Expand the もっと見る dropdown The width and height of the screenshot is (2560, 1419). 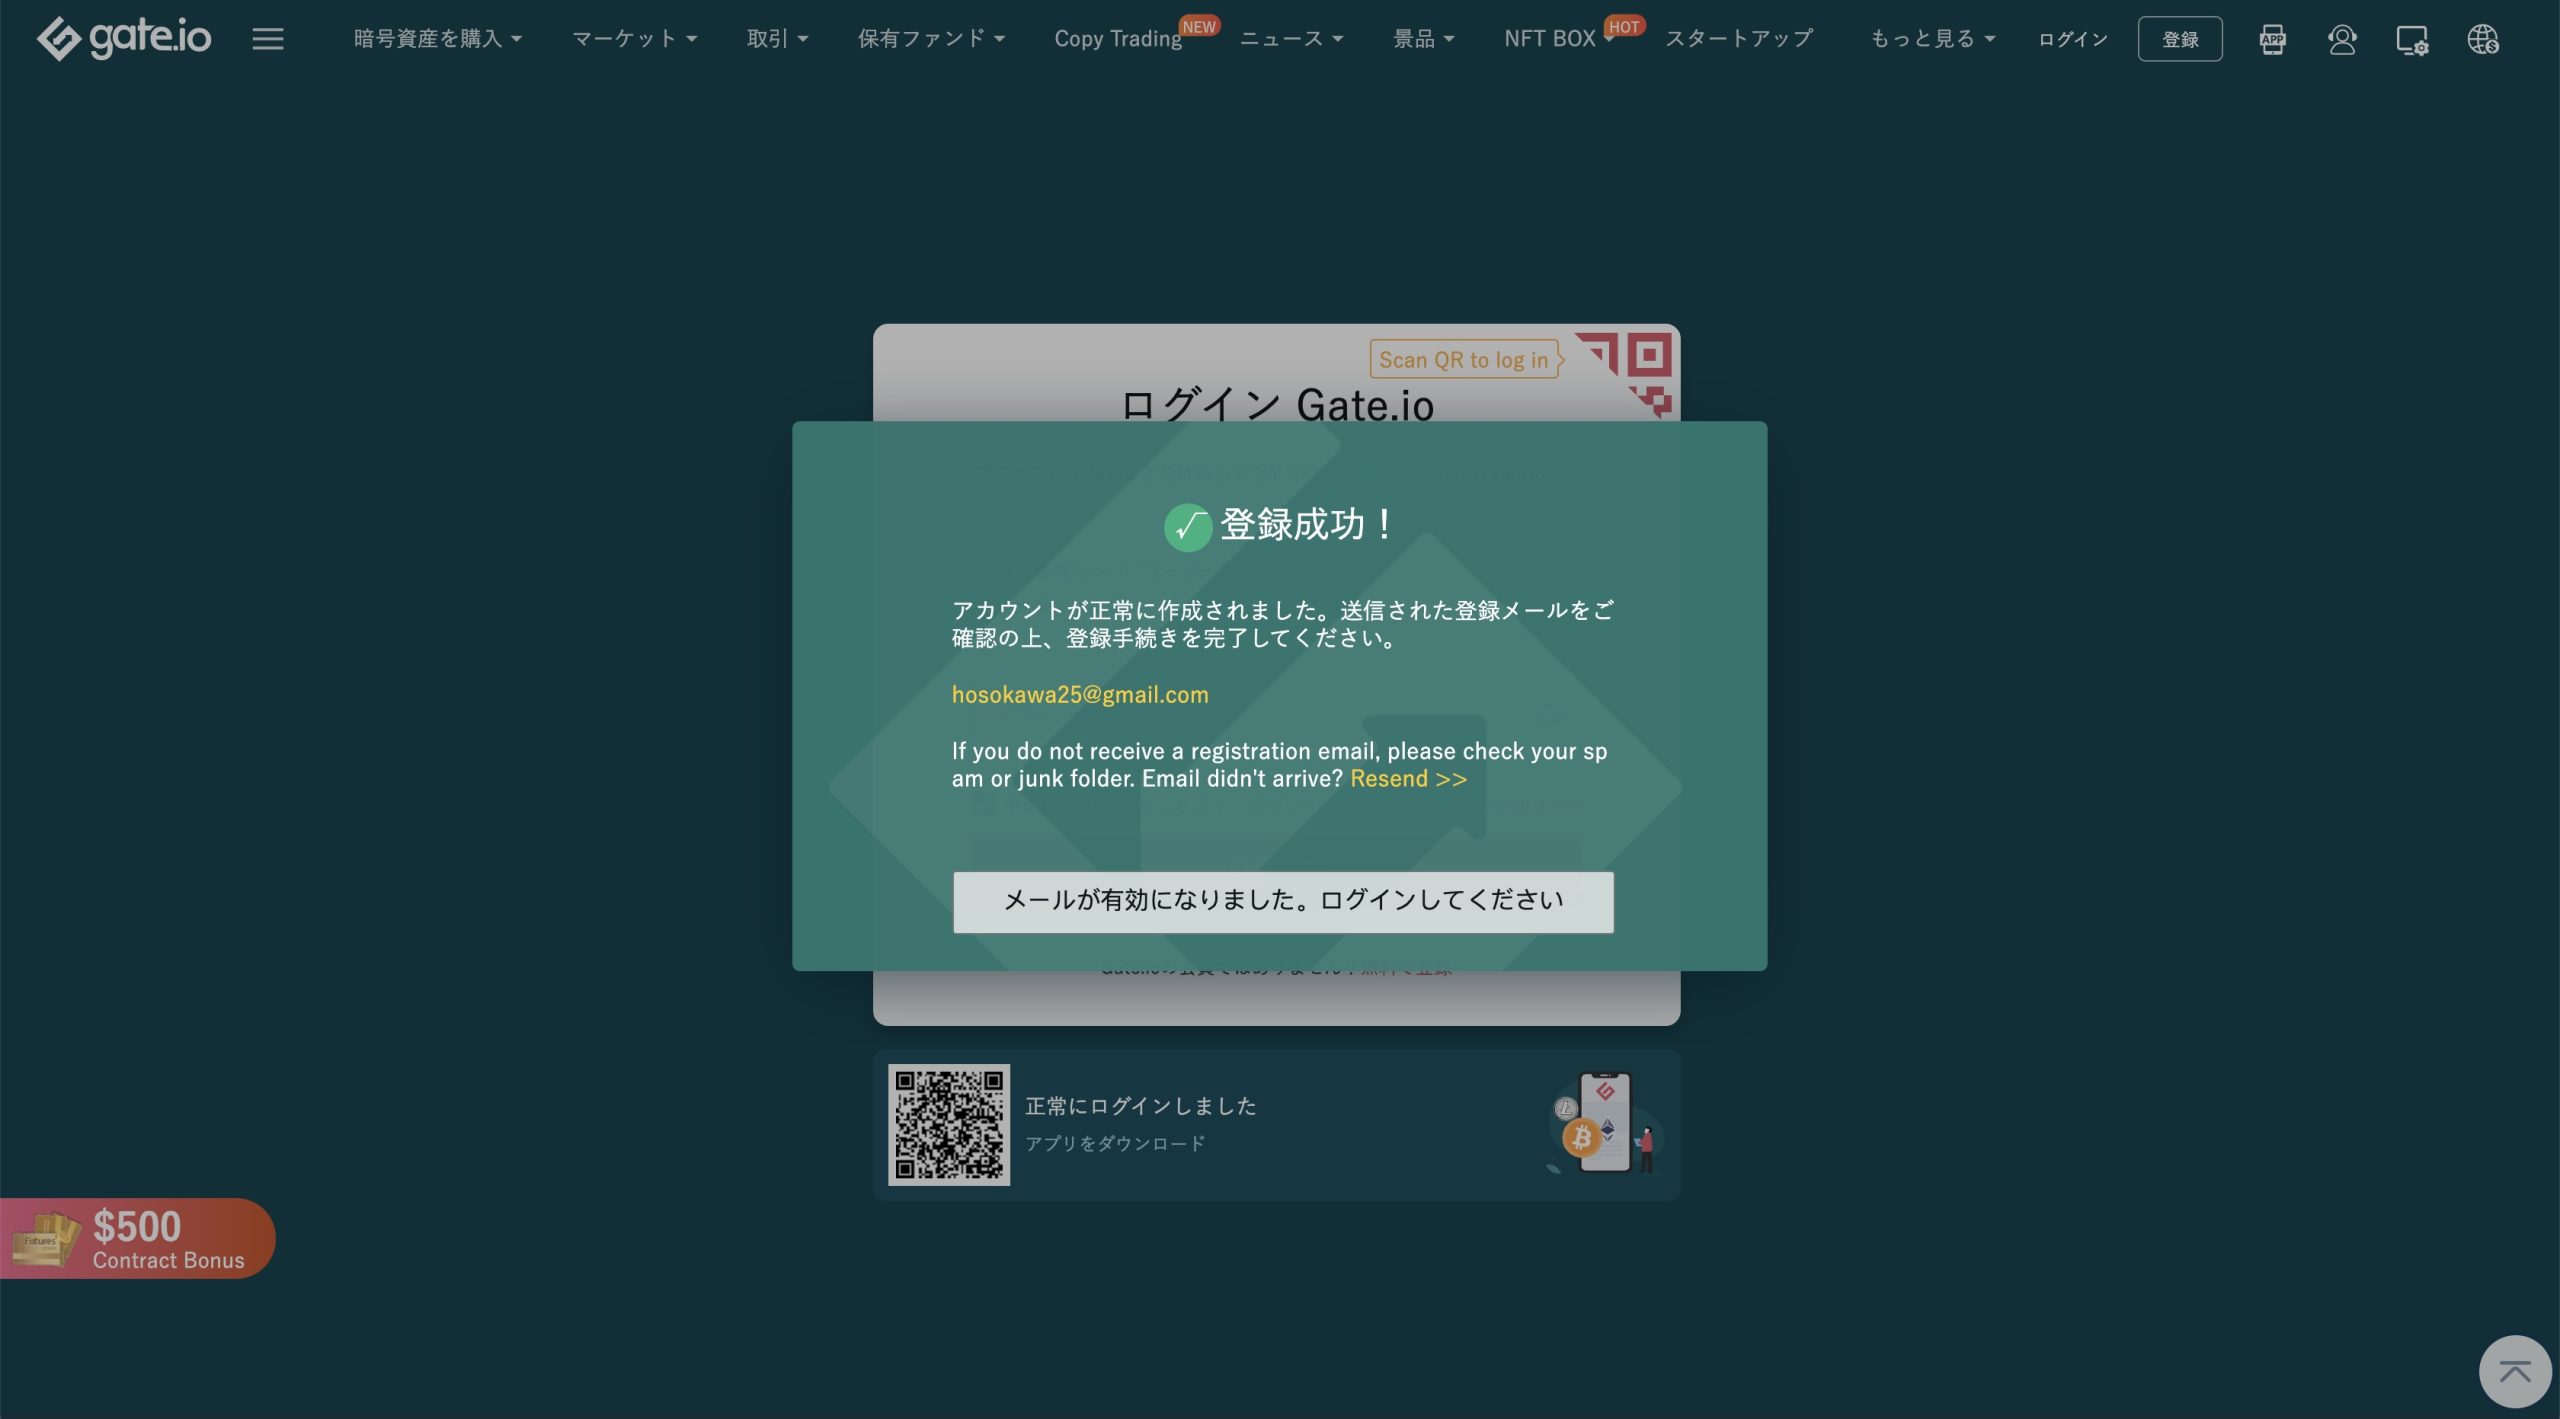coord(1930,38)
